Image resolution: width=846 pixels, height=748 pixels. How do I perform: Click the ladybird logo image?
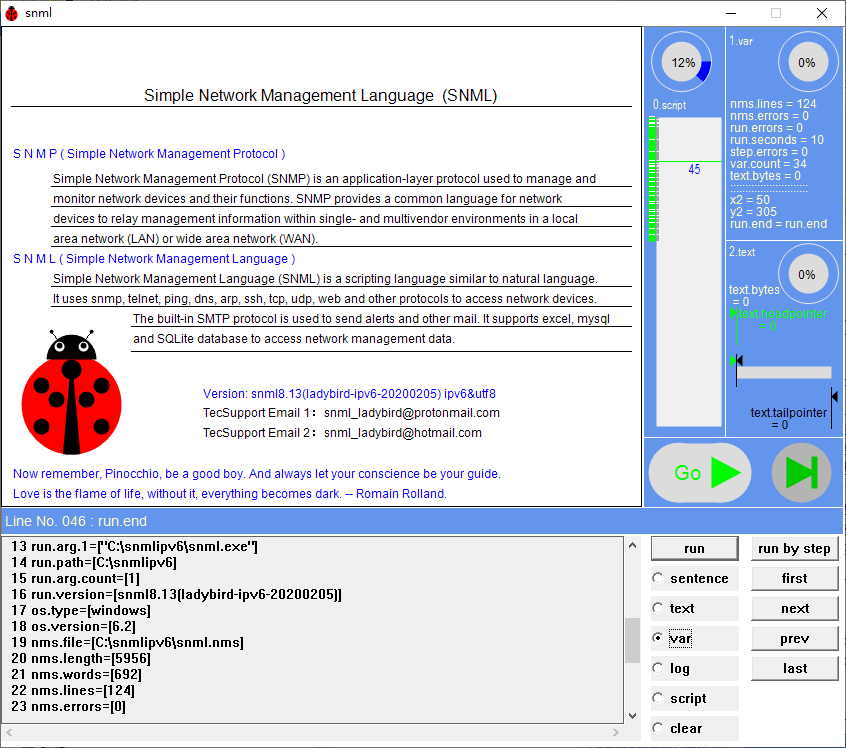(71, 401)
